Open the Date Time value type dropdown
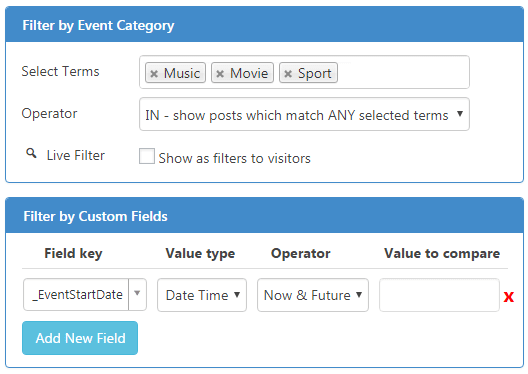 [202, 295]
